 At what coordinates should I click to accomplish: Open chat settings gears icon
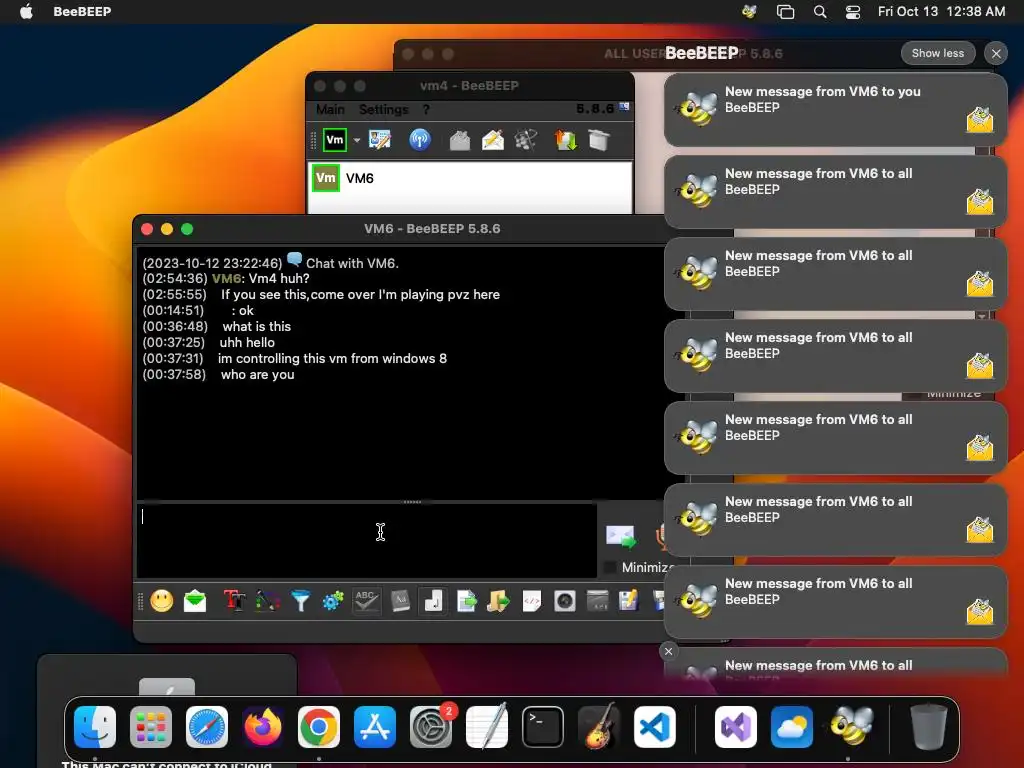pyautogui.click(x=333, y=601)
